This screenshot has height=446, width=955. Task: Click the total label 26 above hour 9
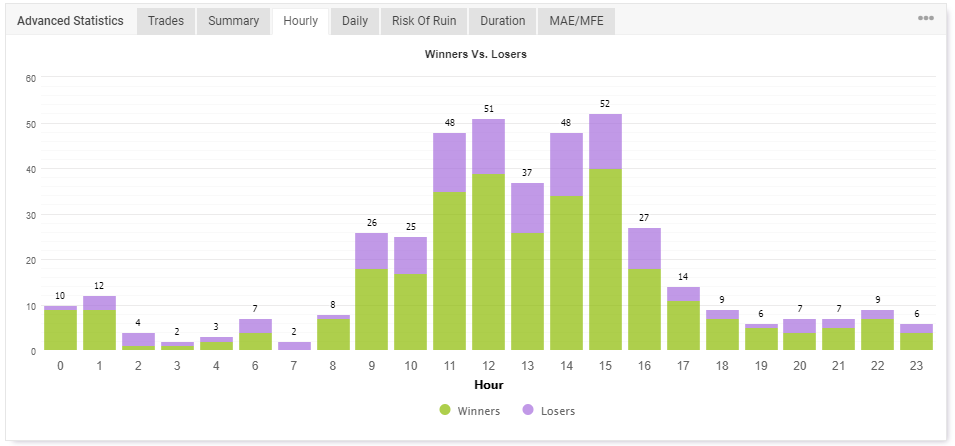coord(372,223)
